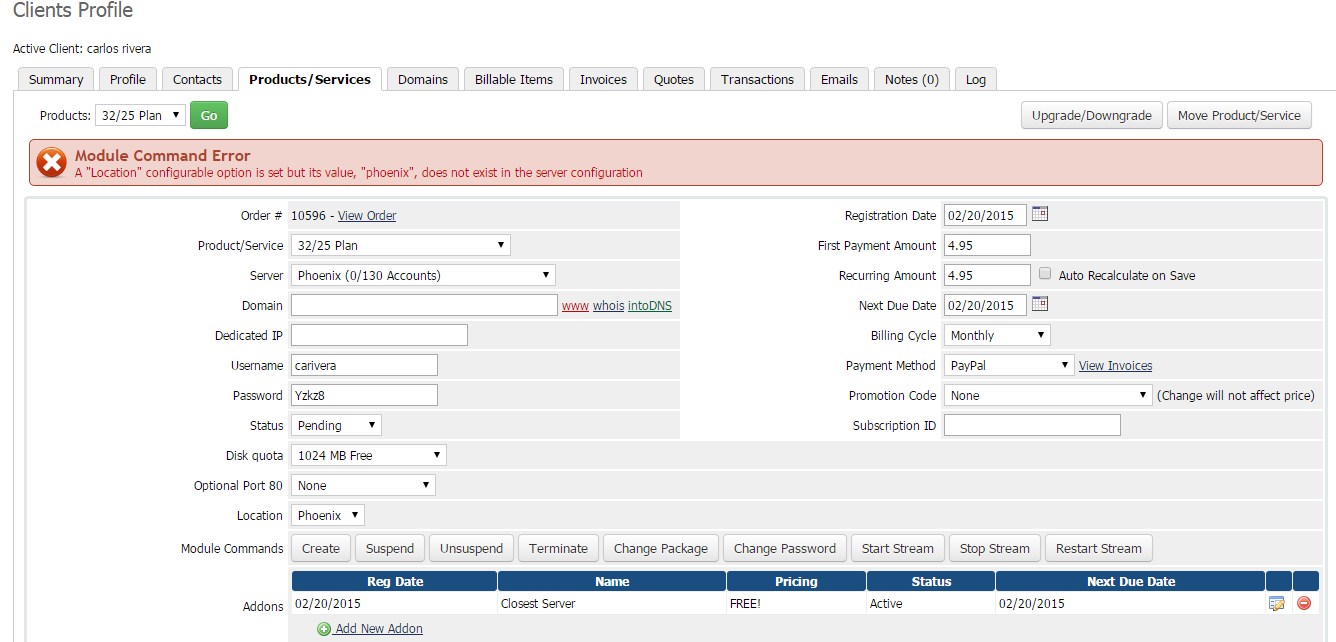Screen dimensions: 1336x642
Task: Click the Next Due Date column header
Action: point(1131,581)
